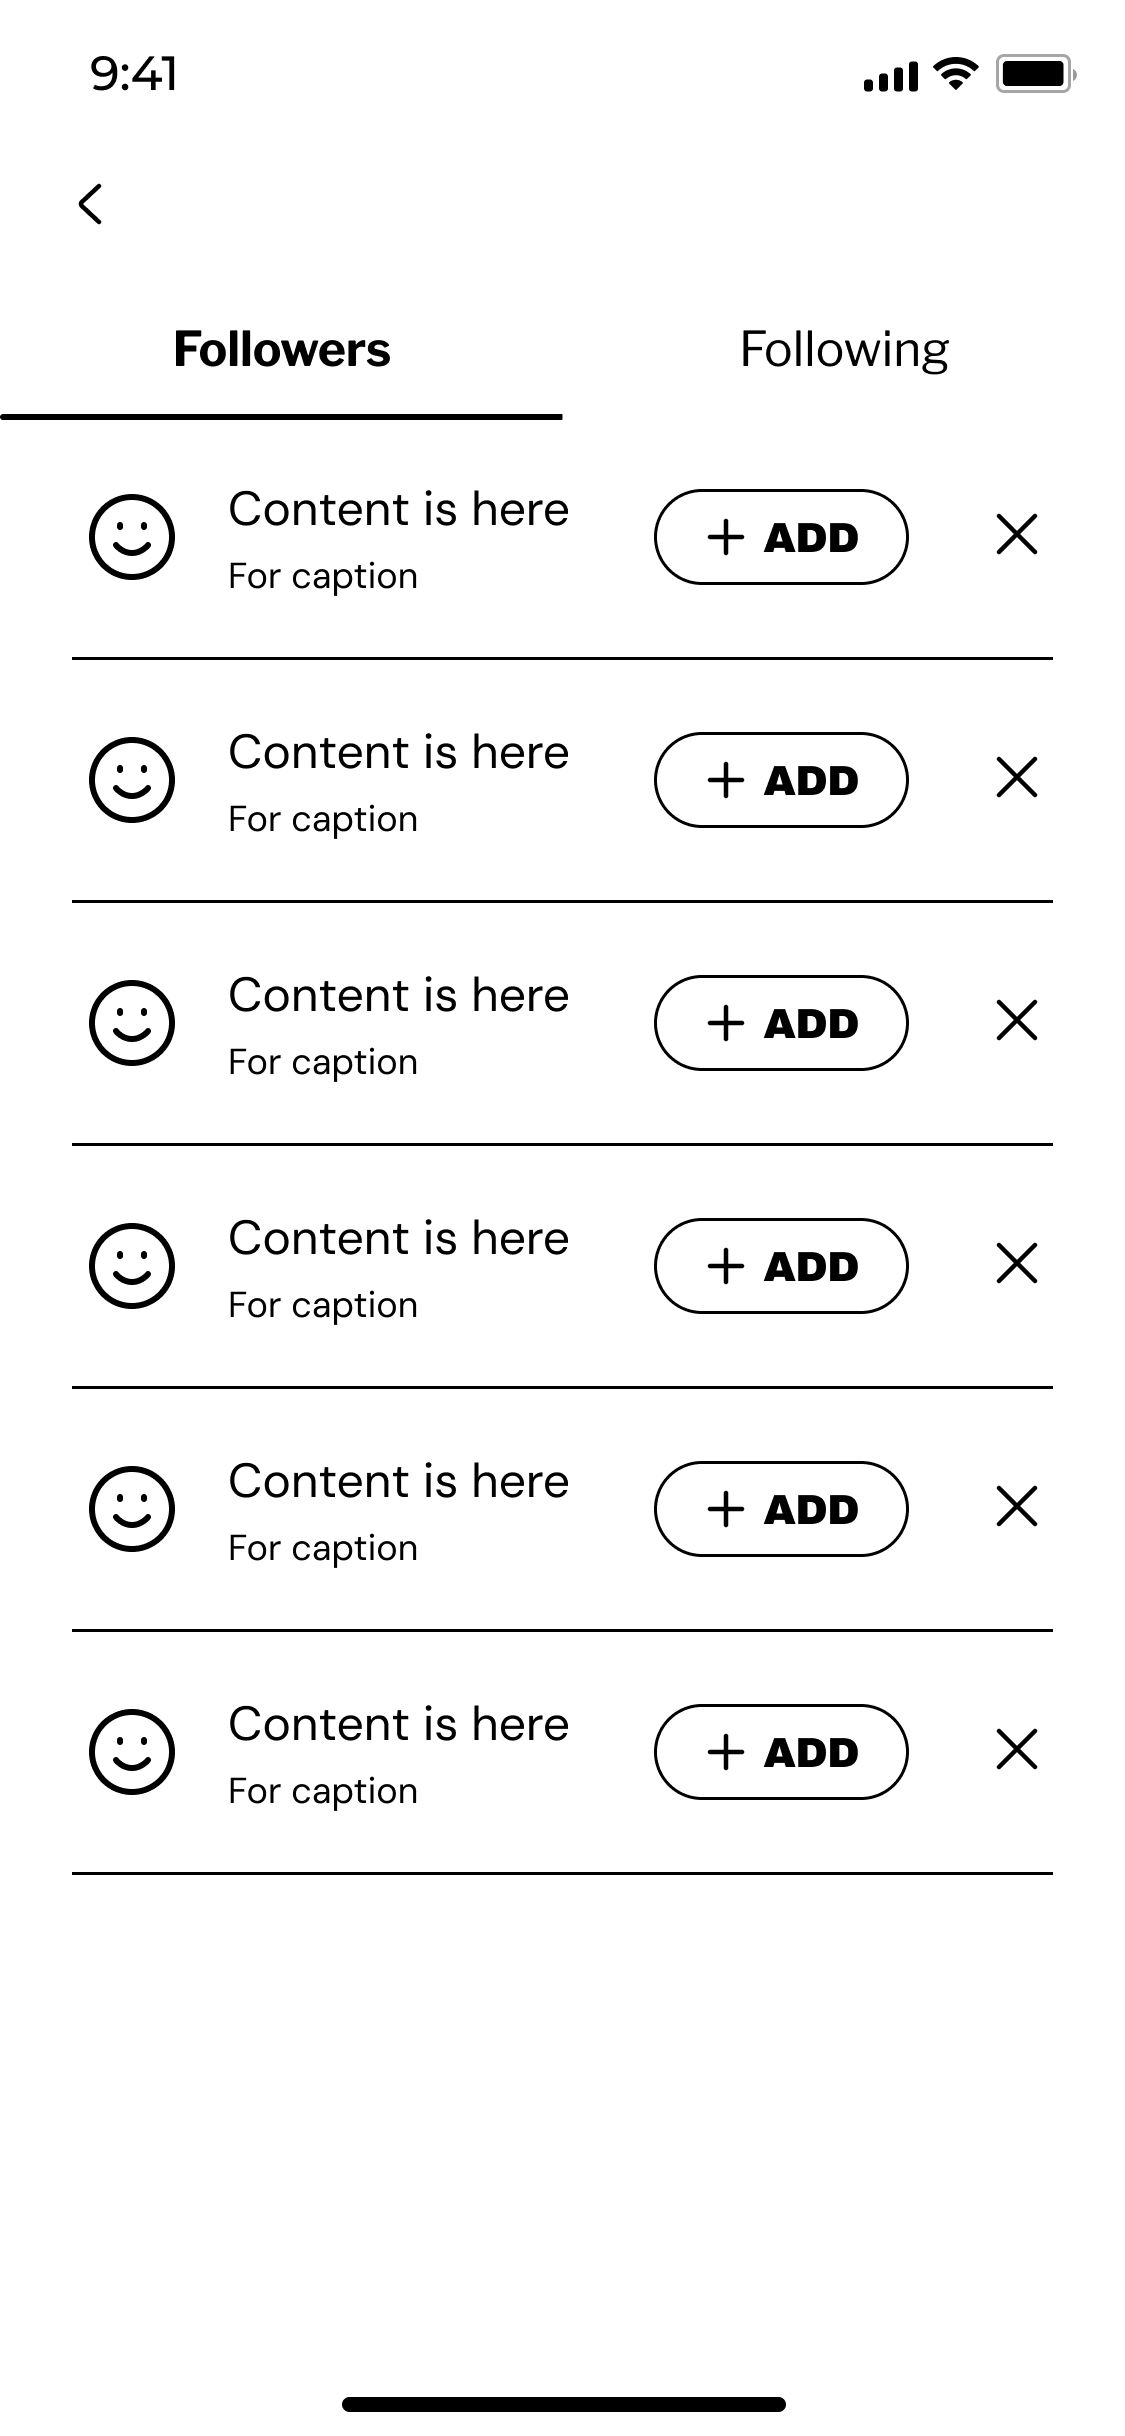Tap the last row's smiley avatar
Screen dimensions: 1125x2436
pos(132,1752)
